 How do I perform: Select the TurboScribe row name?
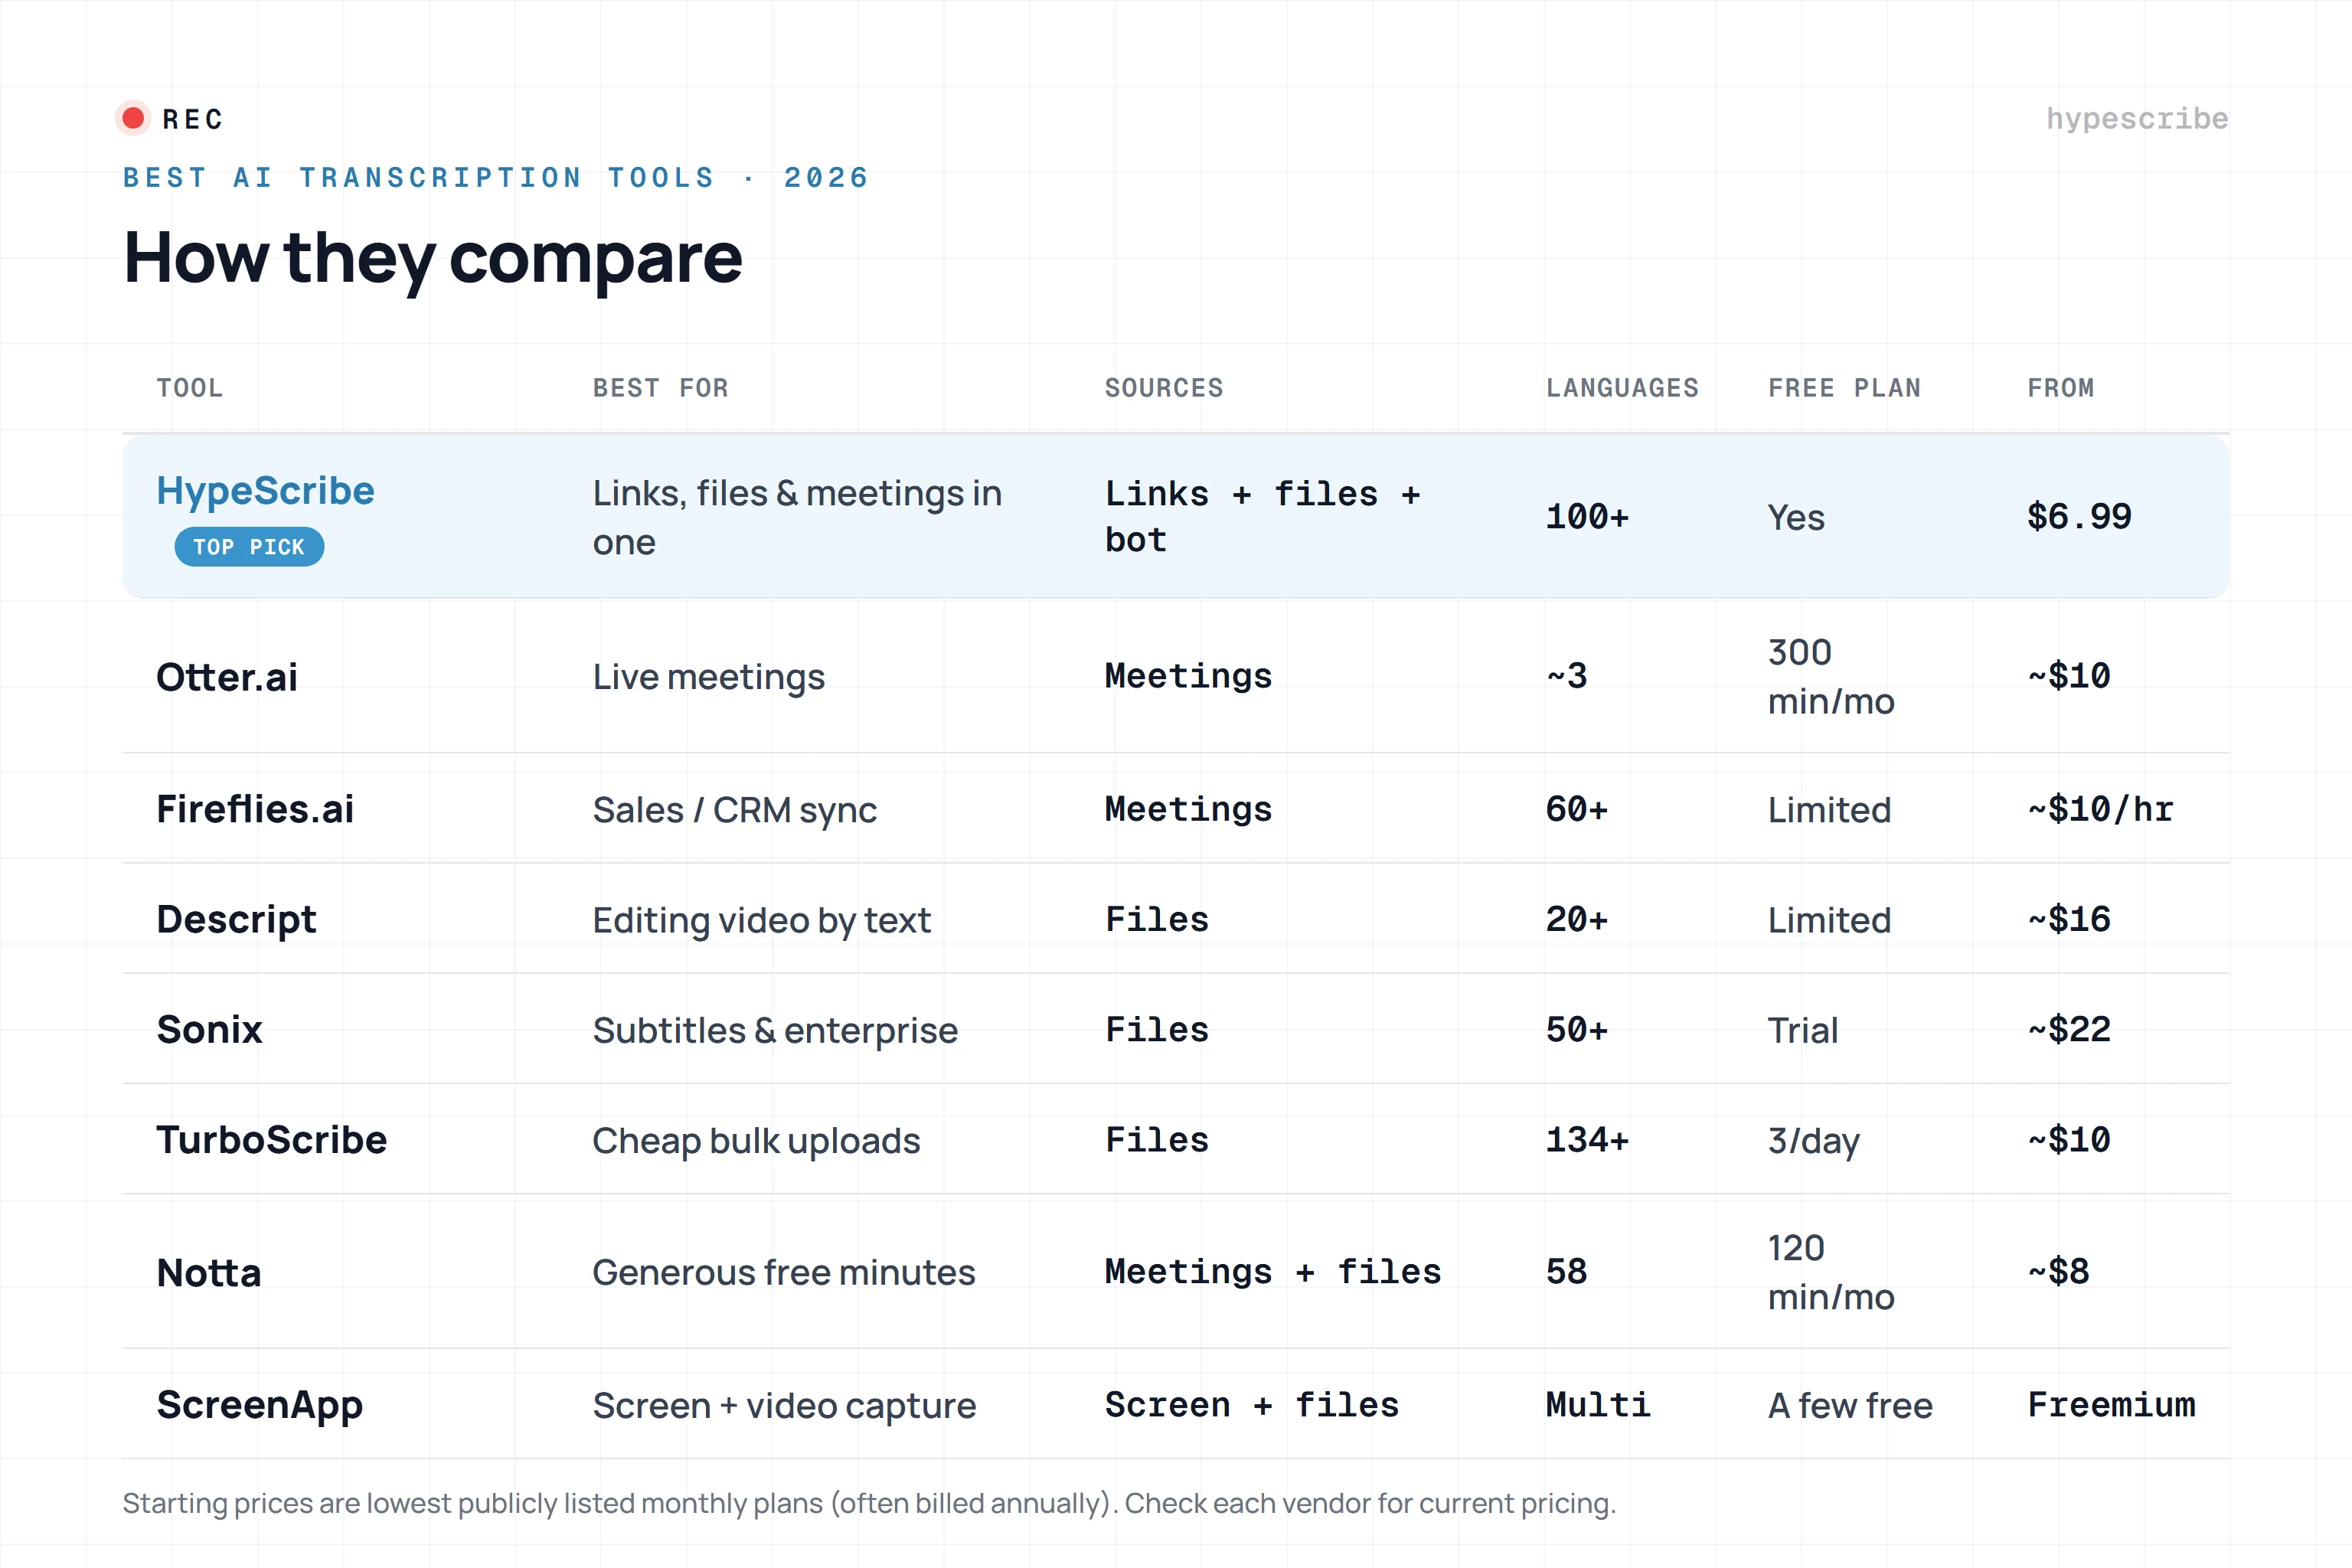point(271,1140)
